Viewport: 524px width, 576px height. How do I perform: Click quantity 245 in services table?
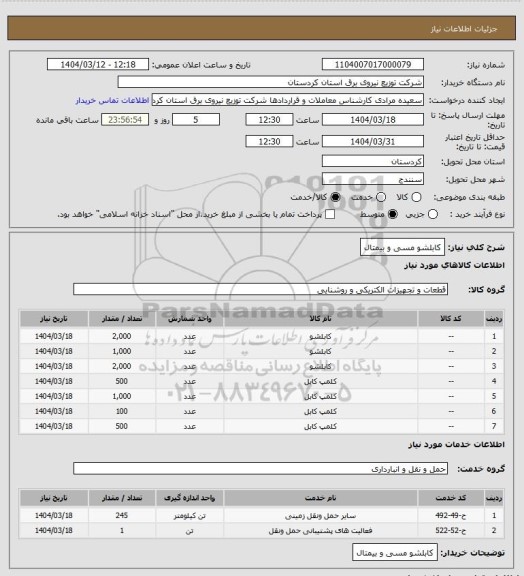coord(122,515)
